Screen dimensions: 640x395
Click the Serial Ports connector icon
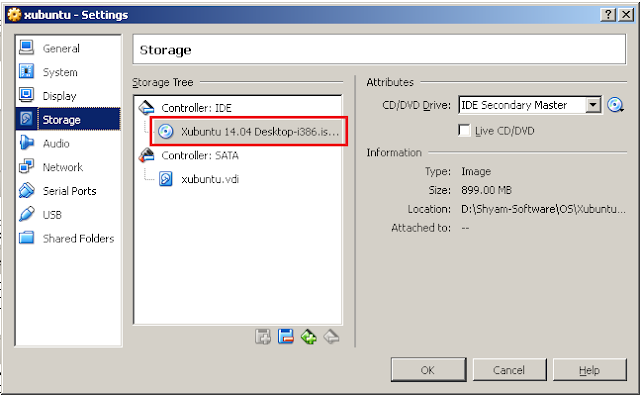[x=27, y=190]
